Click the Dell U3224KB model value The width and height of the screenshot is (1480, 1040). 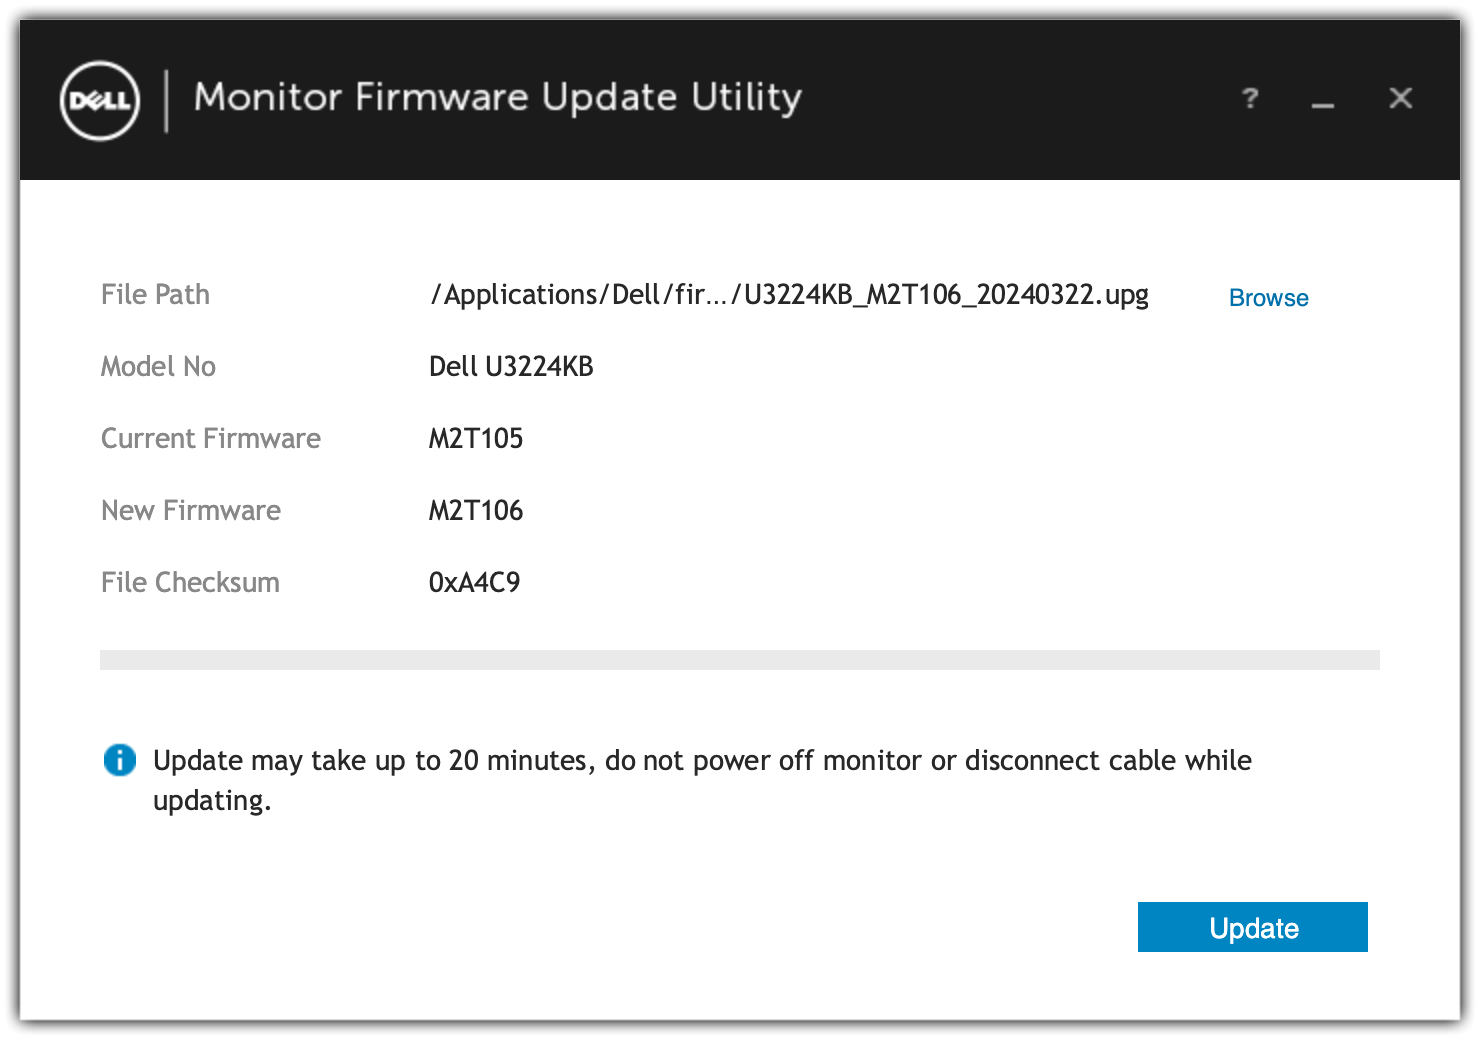[511, 367]
